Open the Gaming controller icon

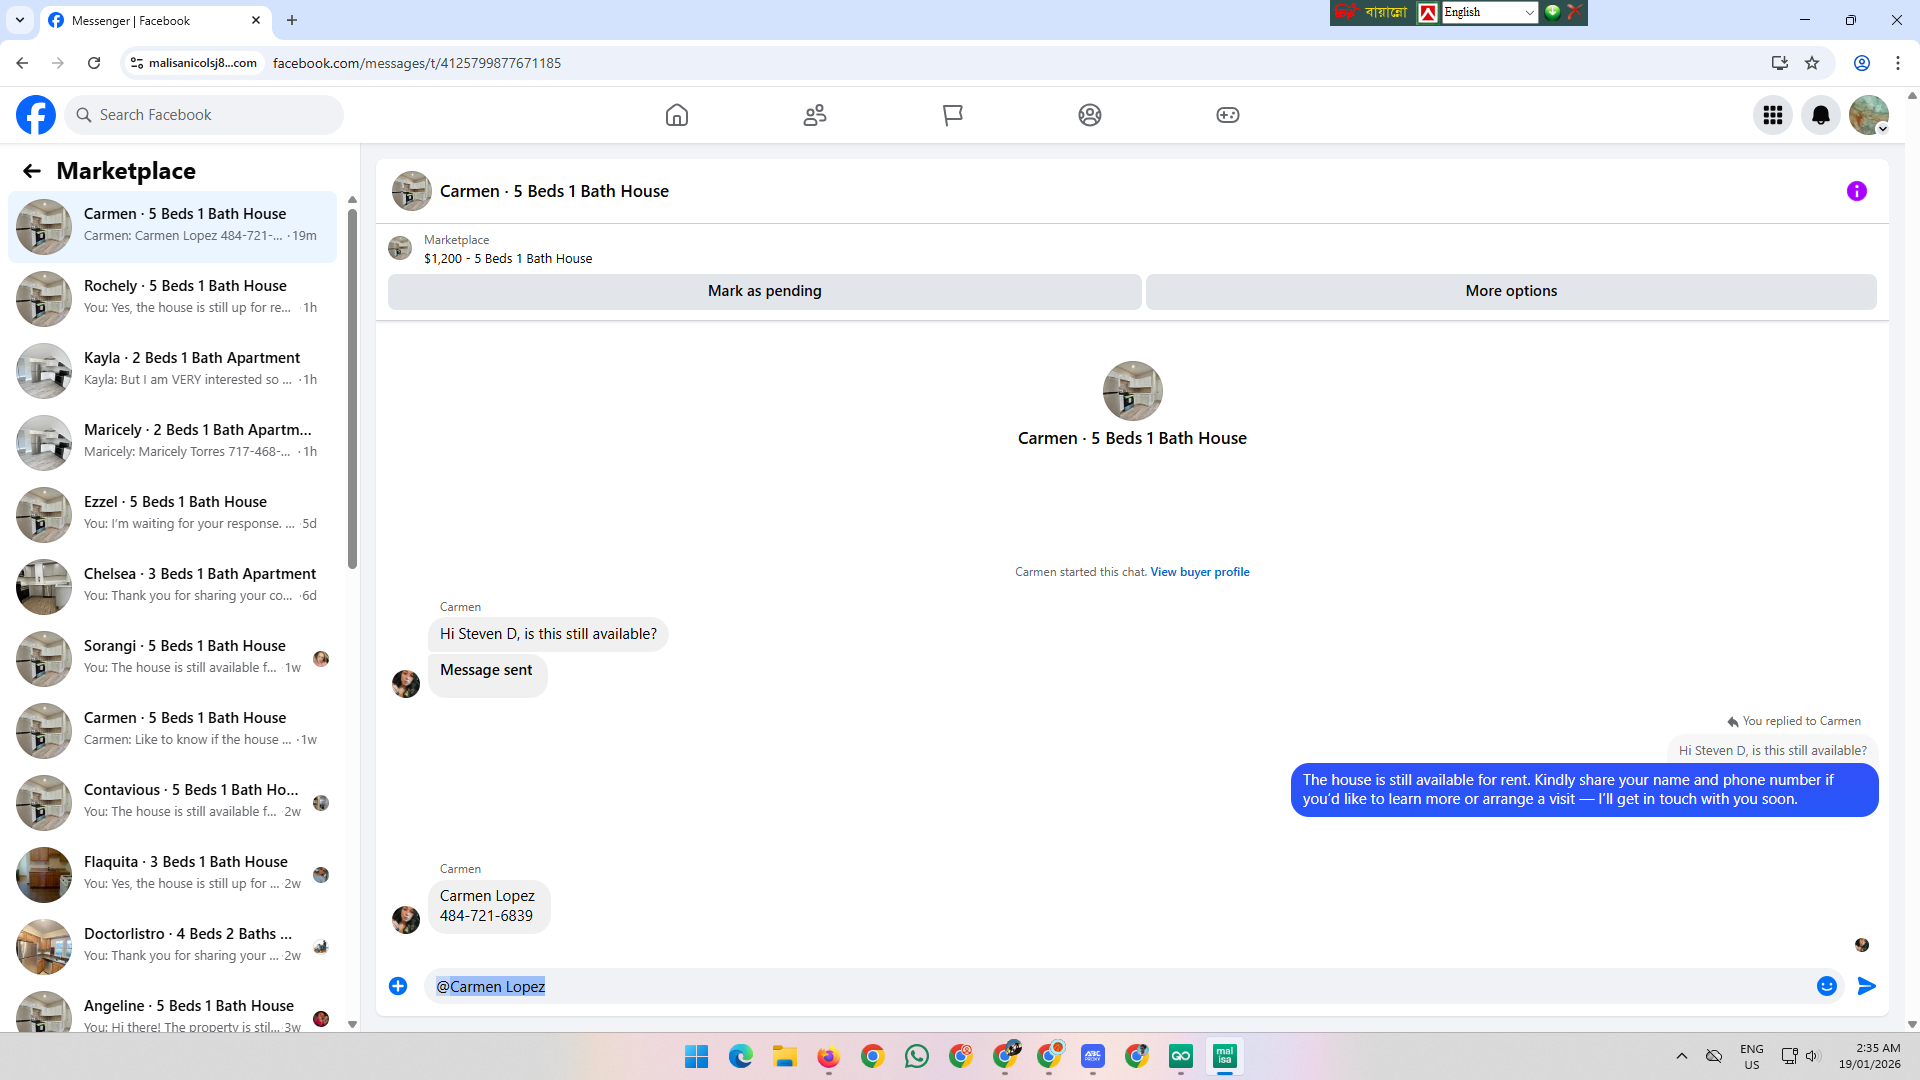[x=1228, y=115]
